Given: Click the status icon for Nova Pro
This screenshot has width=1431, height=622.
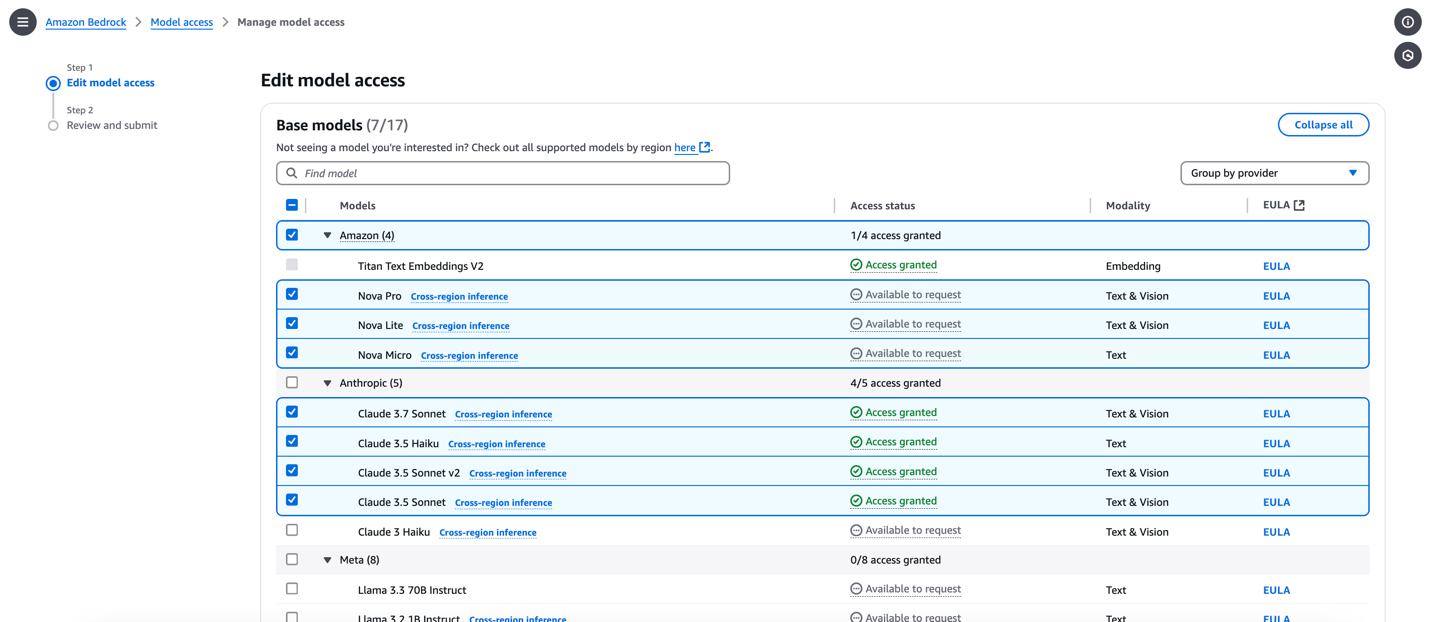Looking at the screenshot, I should pyautogui.click(x=856, y=295).
